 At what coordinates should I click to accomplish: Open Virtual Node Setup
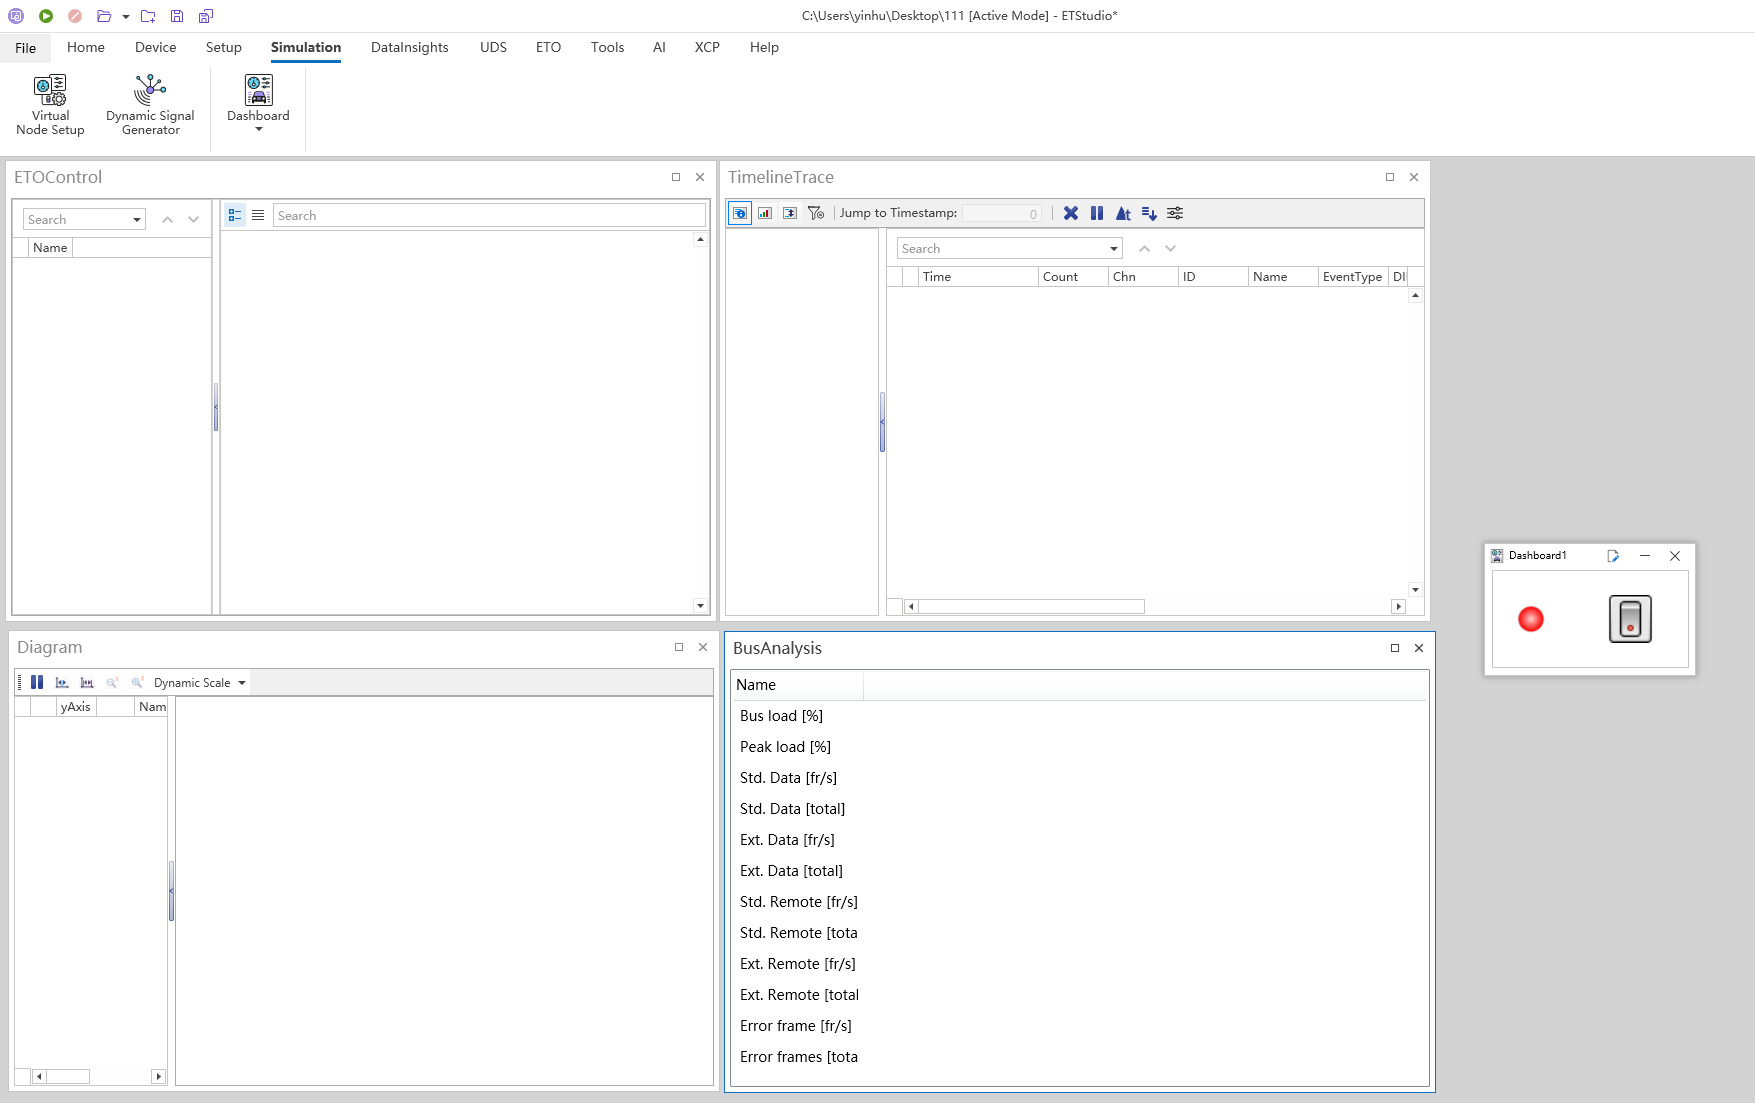tap(50, 104)
